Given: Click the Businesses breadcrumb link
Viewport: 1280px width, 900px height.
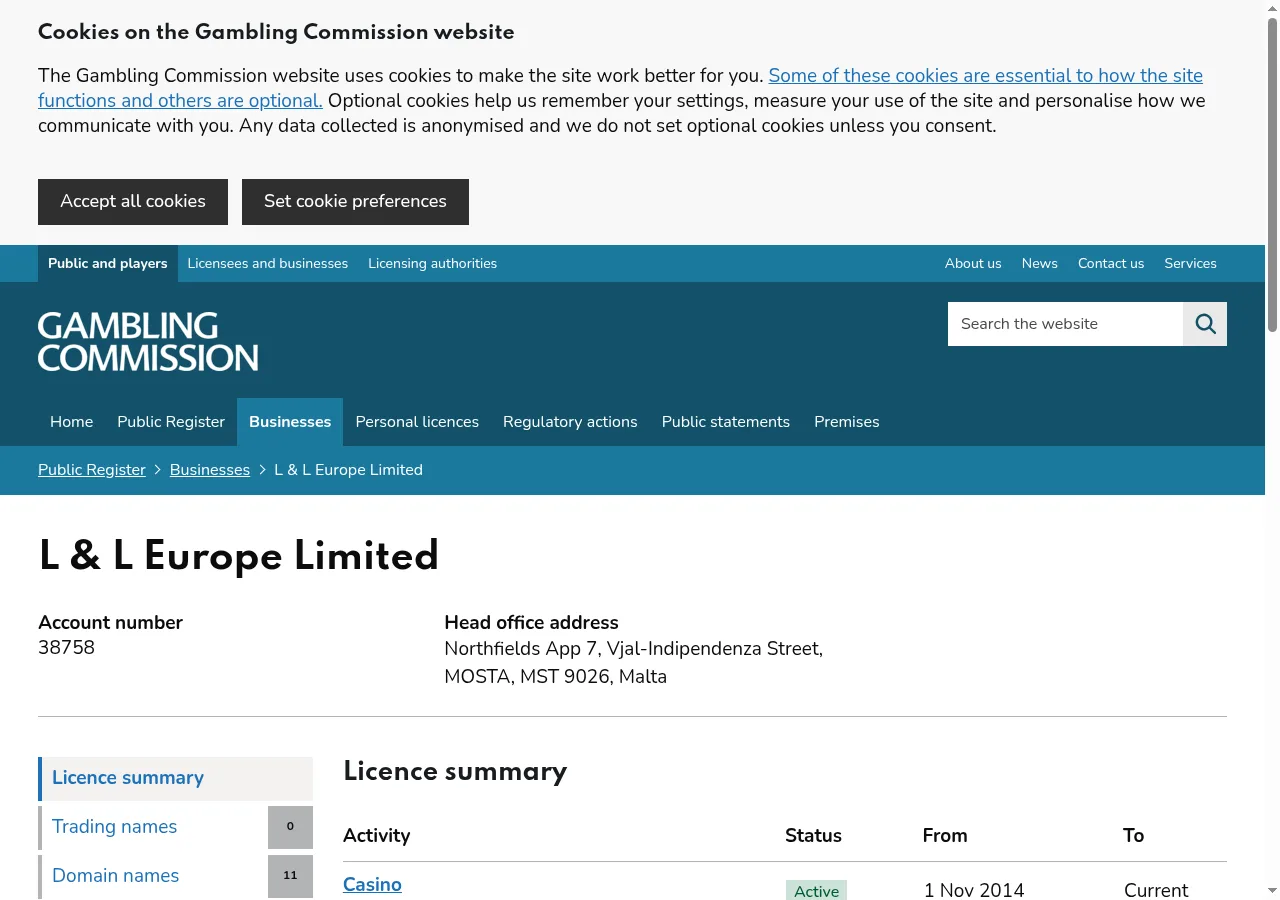Looking at the screenshot, I should [x=210, y=470].
